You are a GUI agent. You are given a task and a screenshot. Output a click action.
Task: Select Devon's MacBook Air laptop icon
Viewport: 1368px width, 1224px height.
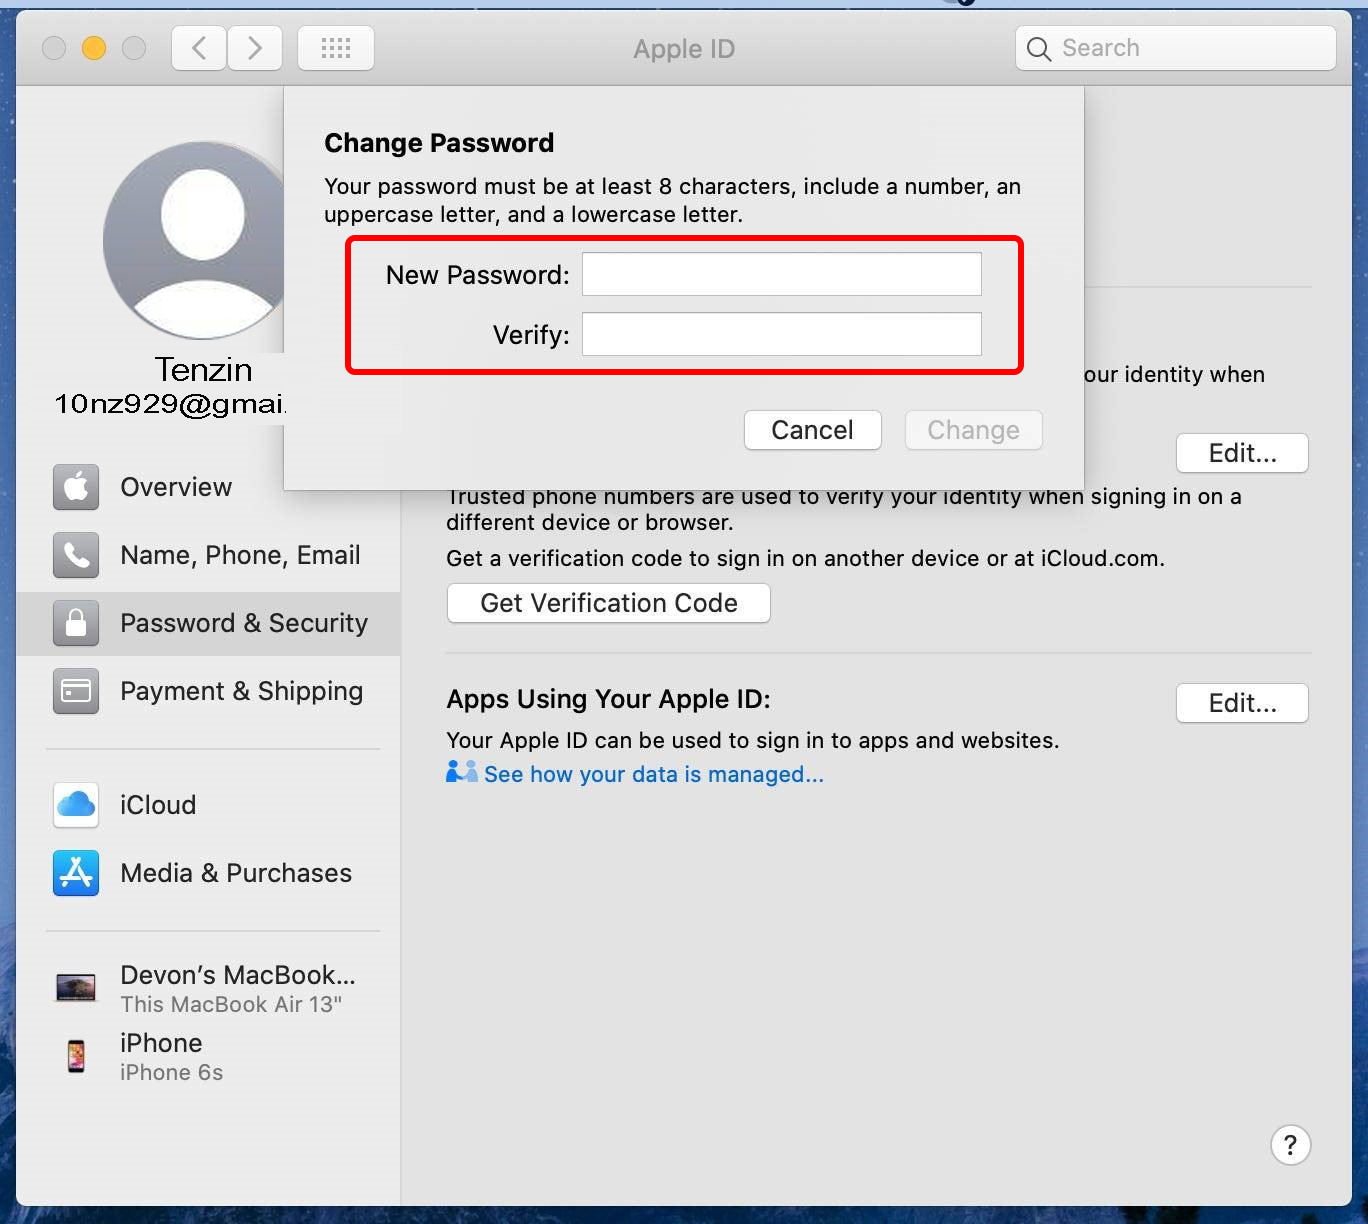(76, 985)
